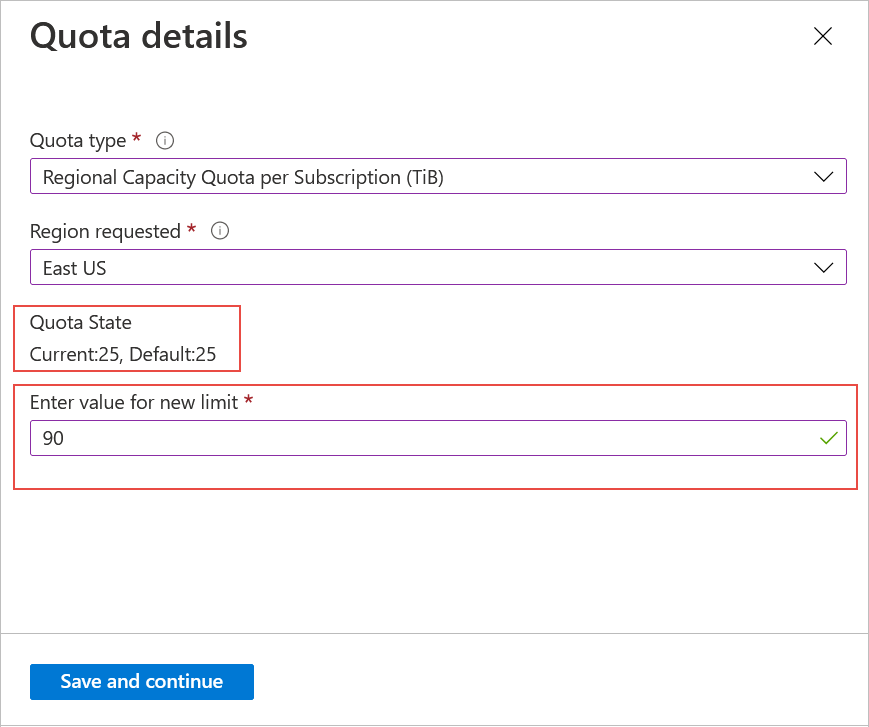
Task: Click the red asterisk after new limit label
Action: point(248,400)
